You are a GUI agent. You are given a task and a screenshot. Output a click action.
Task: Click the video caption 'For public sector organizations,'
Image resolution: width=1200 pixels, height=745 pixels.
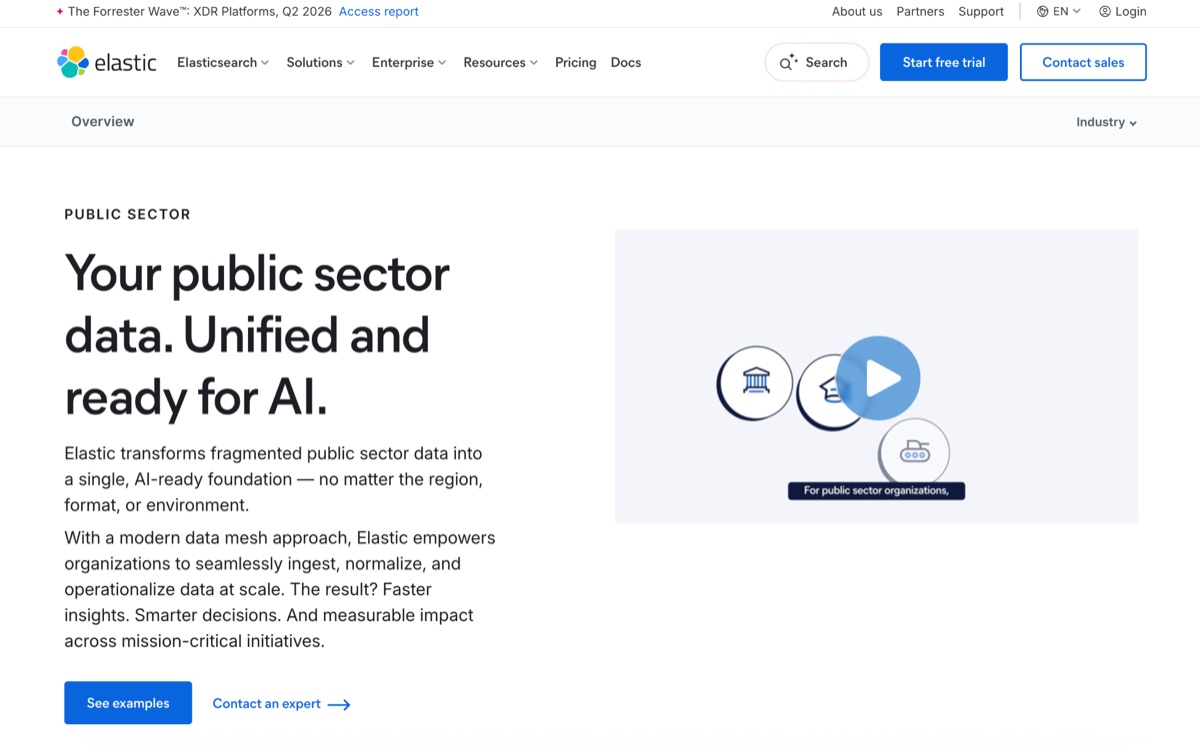pos(876,491)
